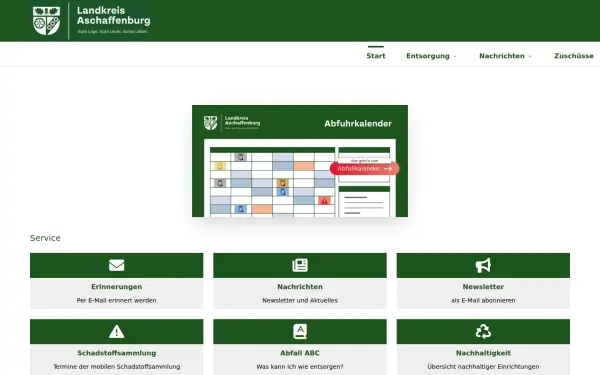
Task: Click the Landkreis Aschaffenburg coat of arms logo
Action: pyautogui.click(x=46, y=21)
